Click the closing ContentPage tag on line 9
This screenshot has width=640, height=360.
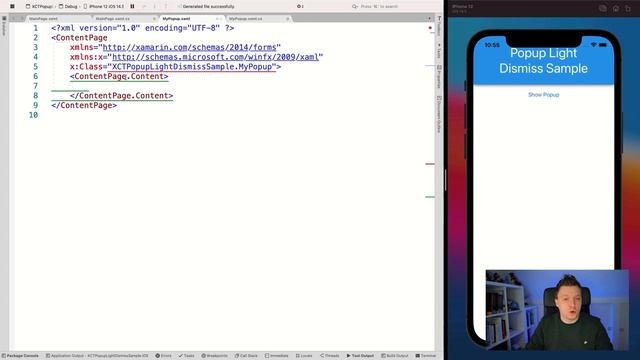[84, 105]
